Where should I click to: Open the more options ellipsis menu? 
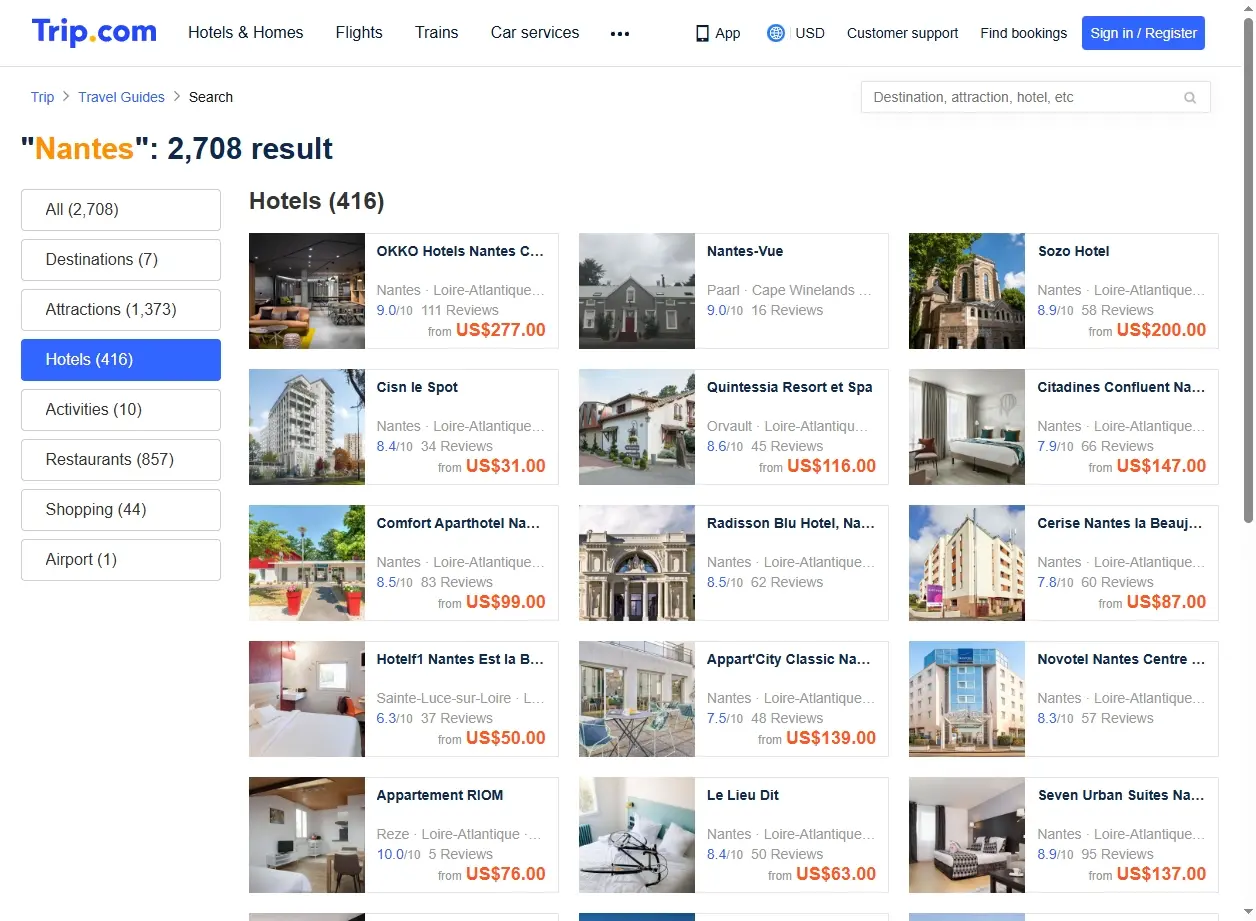(620, 33)
